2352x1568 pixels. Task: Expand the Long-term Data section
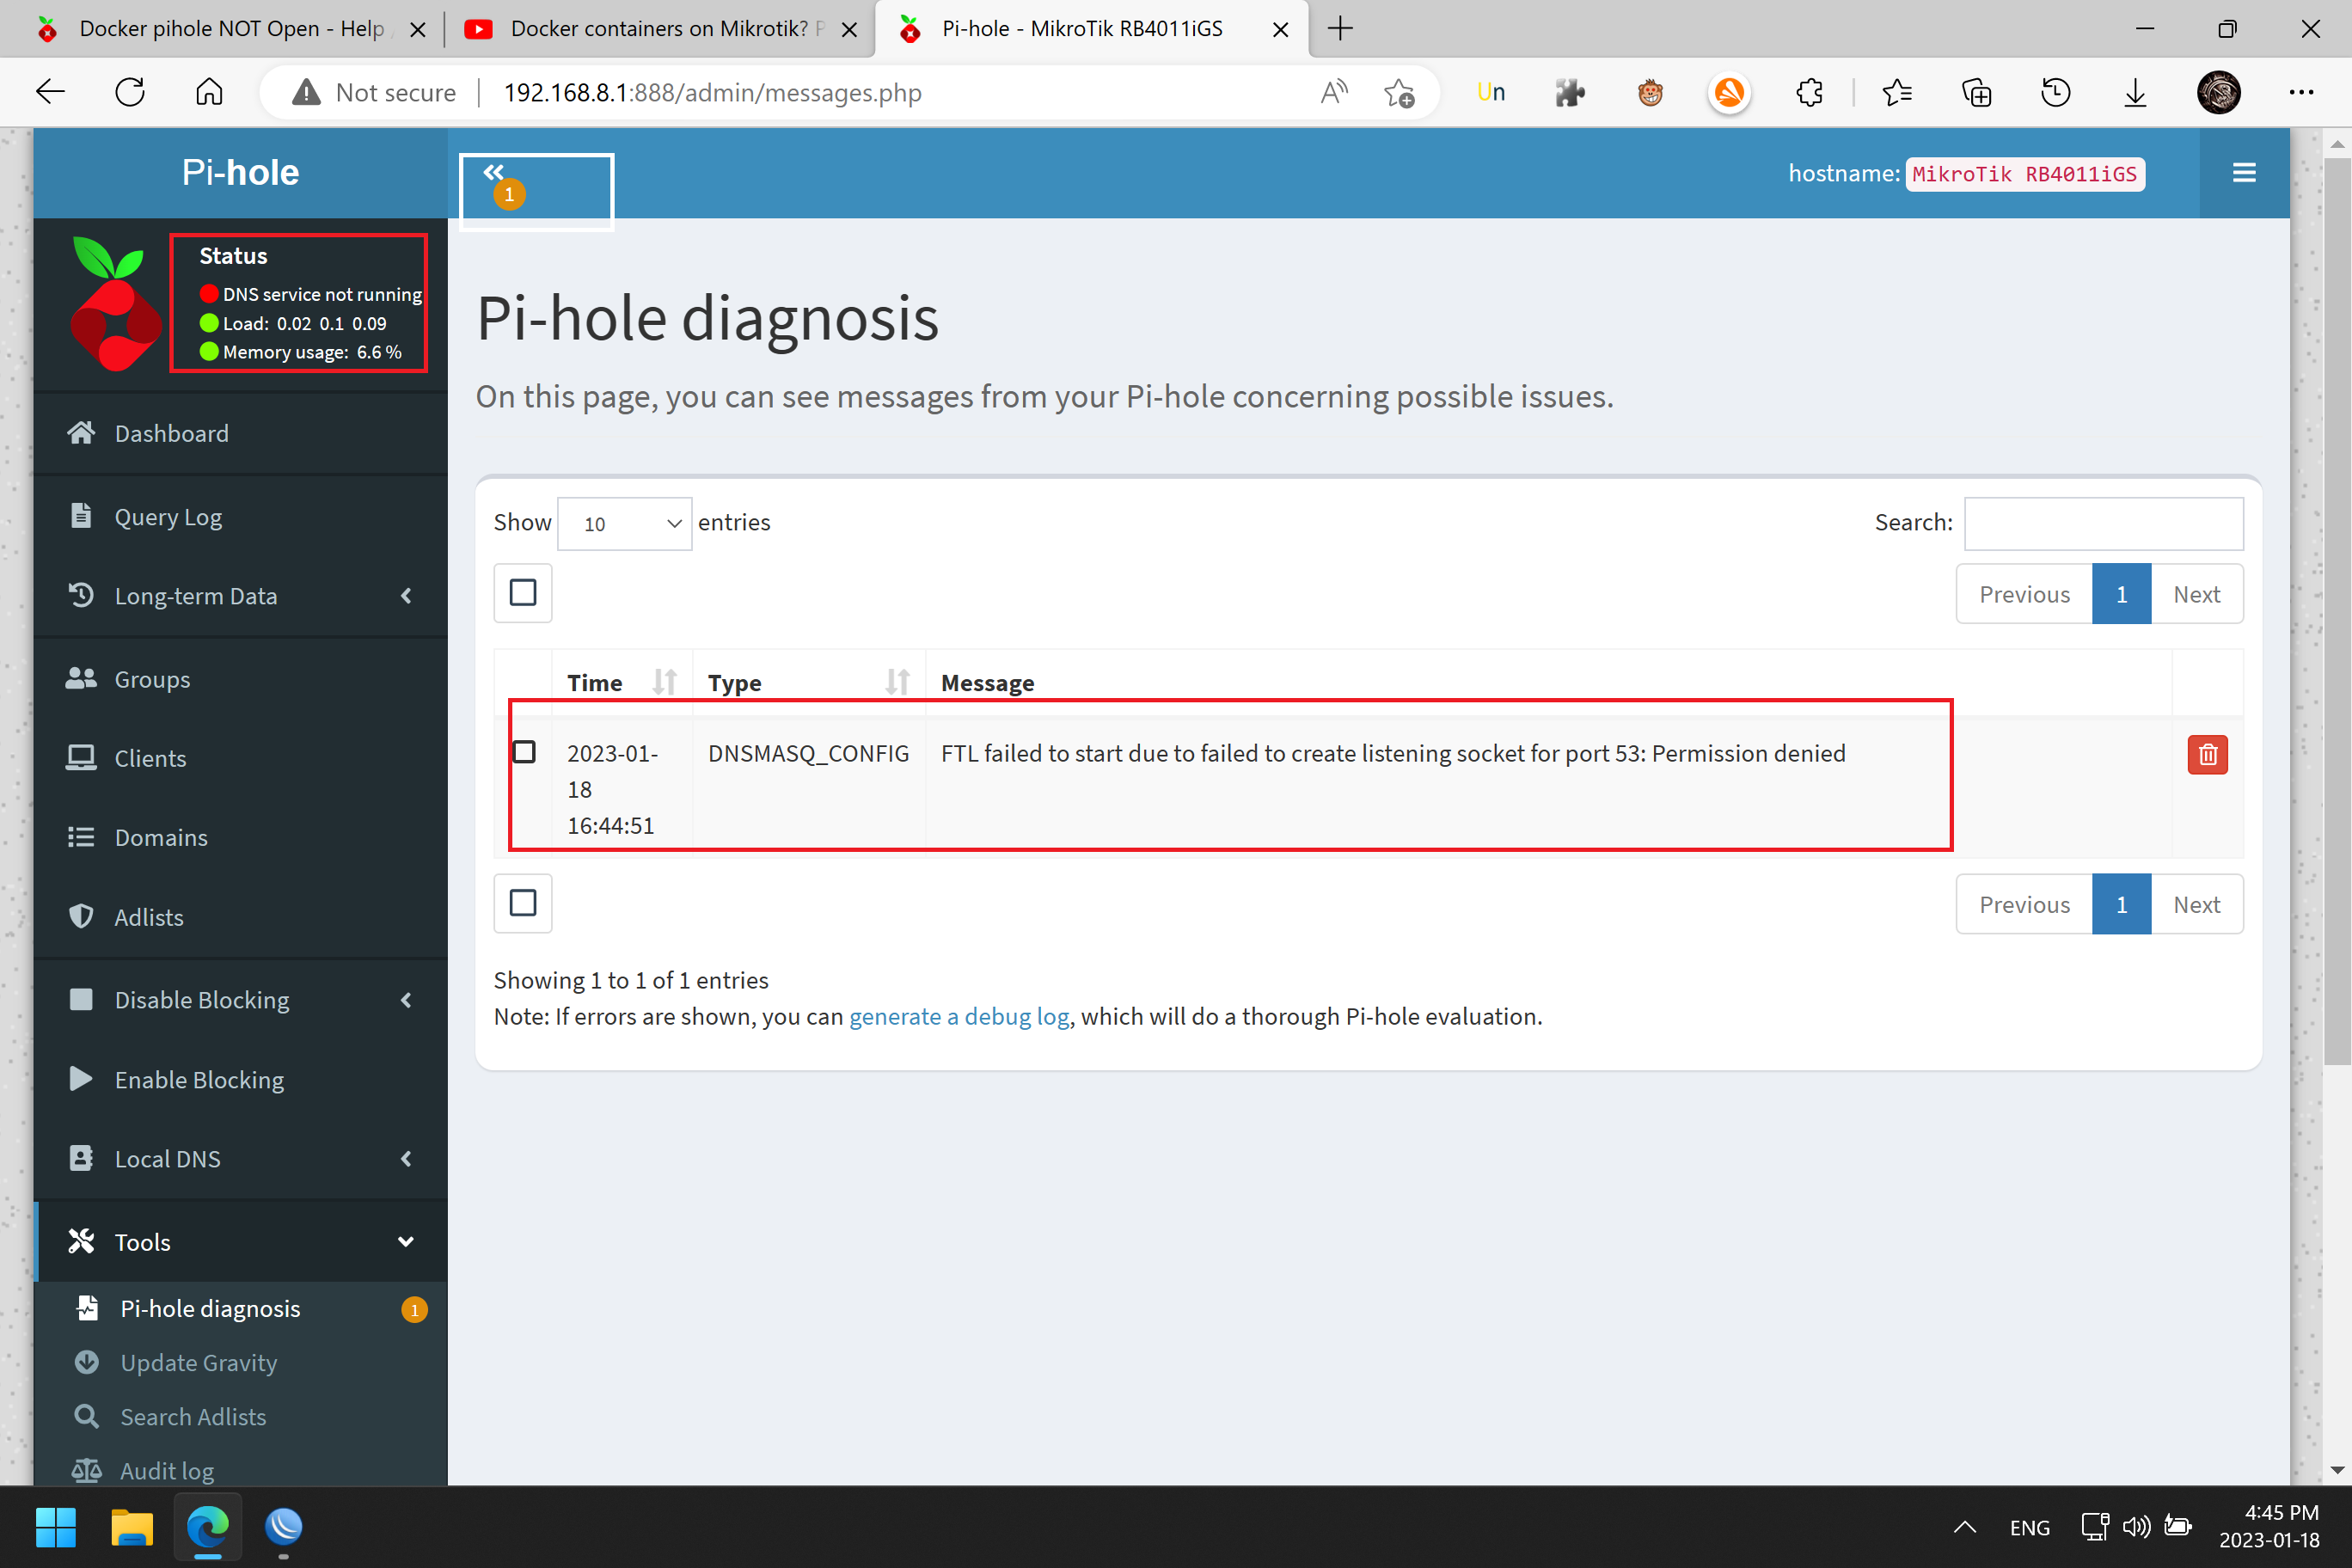click(406, 595)
